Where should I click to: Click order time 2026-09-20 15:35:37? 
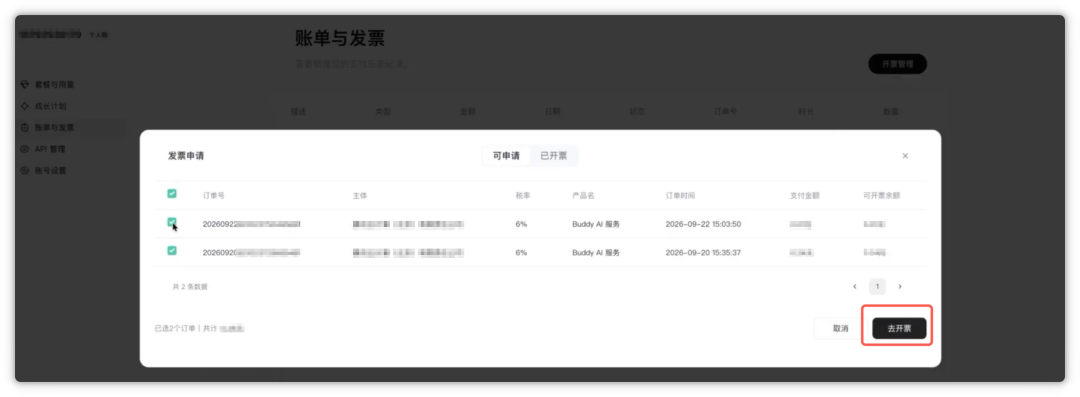(x=703, y=253)
